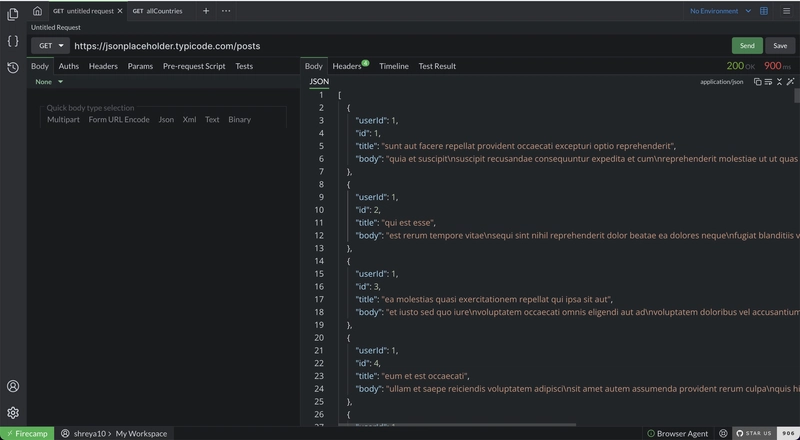Open the shreya10 user entry

point(84,433)
